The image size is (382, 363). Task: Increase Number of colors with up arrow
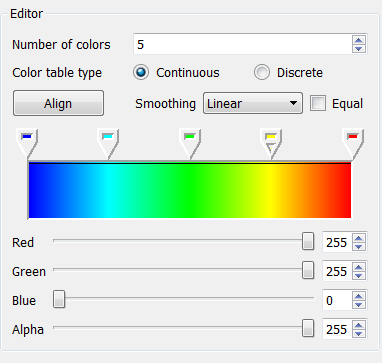pos(359,40)
